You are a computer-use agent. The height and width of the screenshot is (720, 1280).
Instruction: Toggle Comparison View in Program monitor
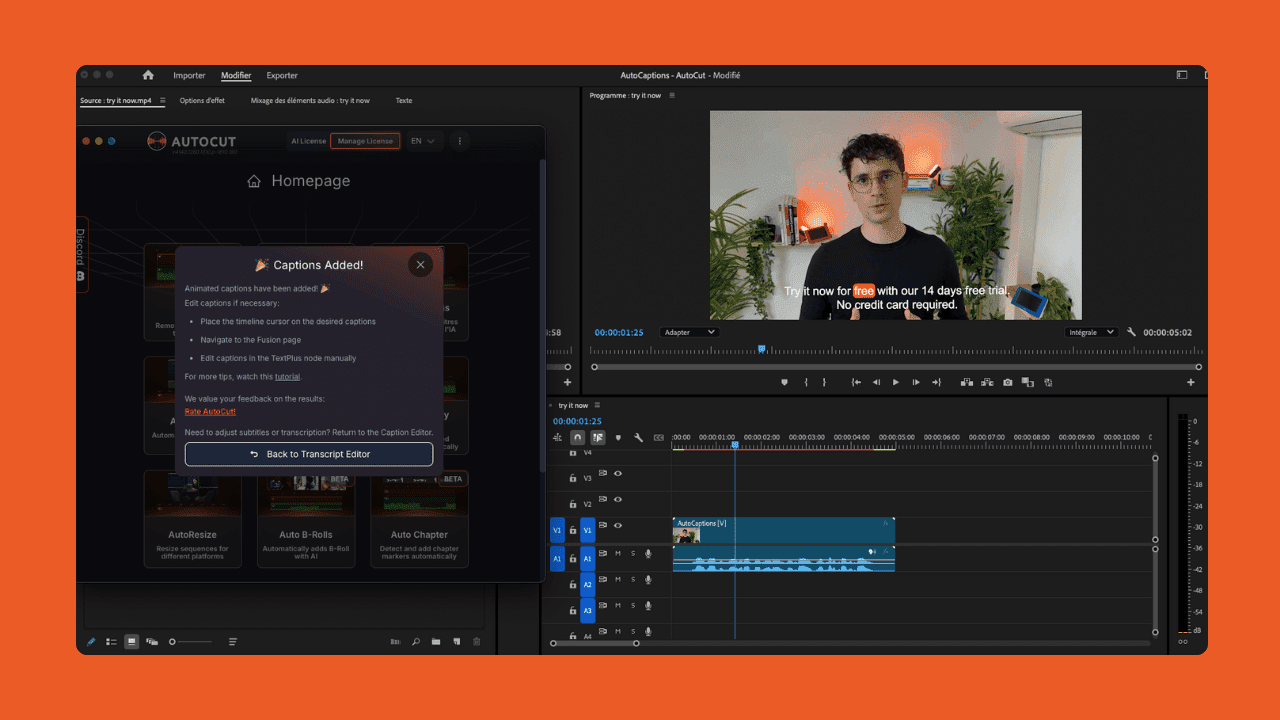point(1028,382)
